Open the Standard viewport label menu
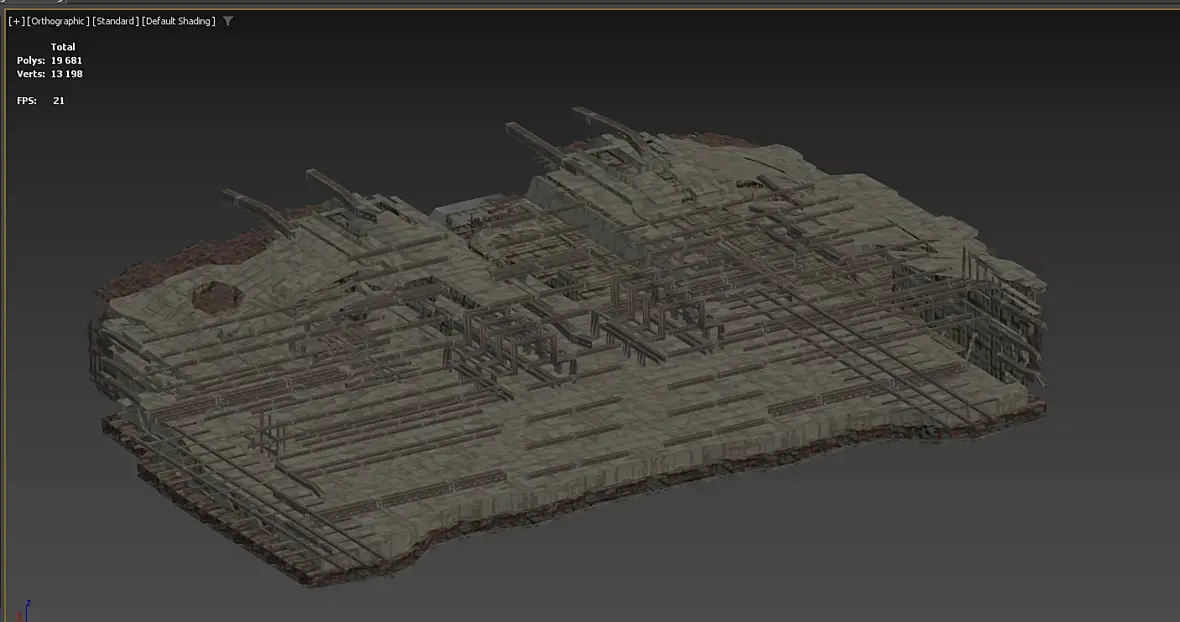 point(115,21)
